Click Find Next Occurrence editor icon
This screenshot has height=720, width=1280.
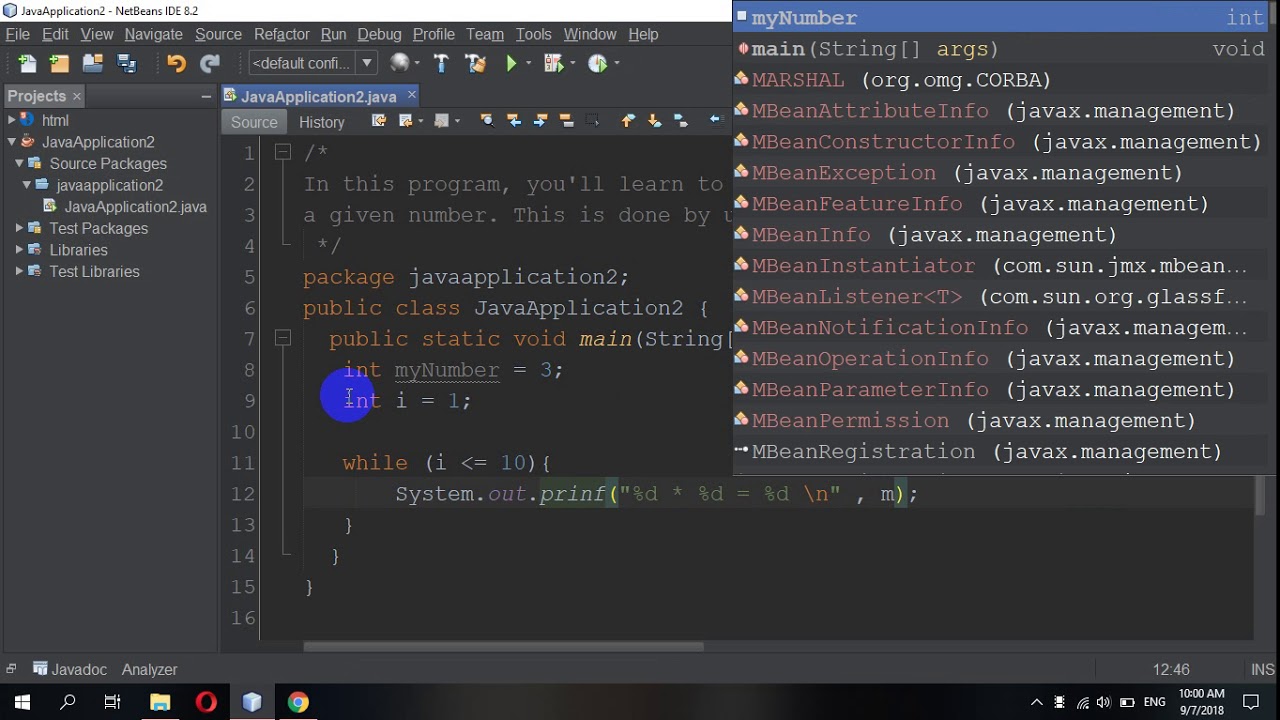coord(540,121)
